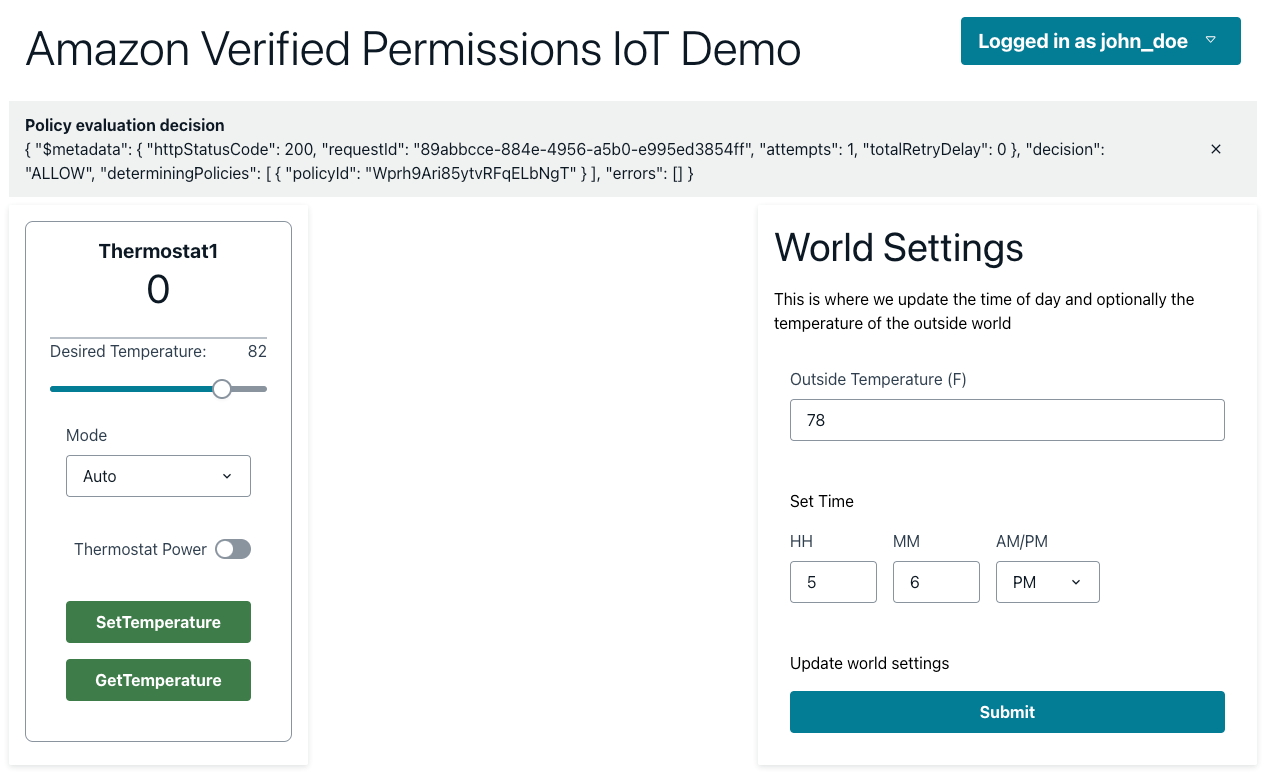
Task: Click the Amazon Verified Permissions IoT Demo title
Action: [413, 48]
